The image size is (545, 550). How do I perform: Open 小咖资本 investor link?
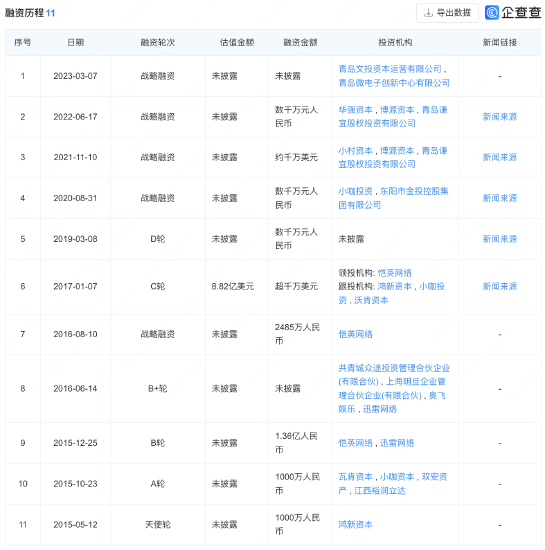coord(397,477)
